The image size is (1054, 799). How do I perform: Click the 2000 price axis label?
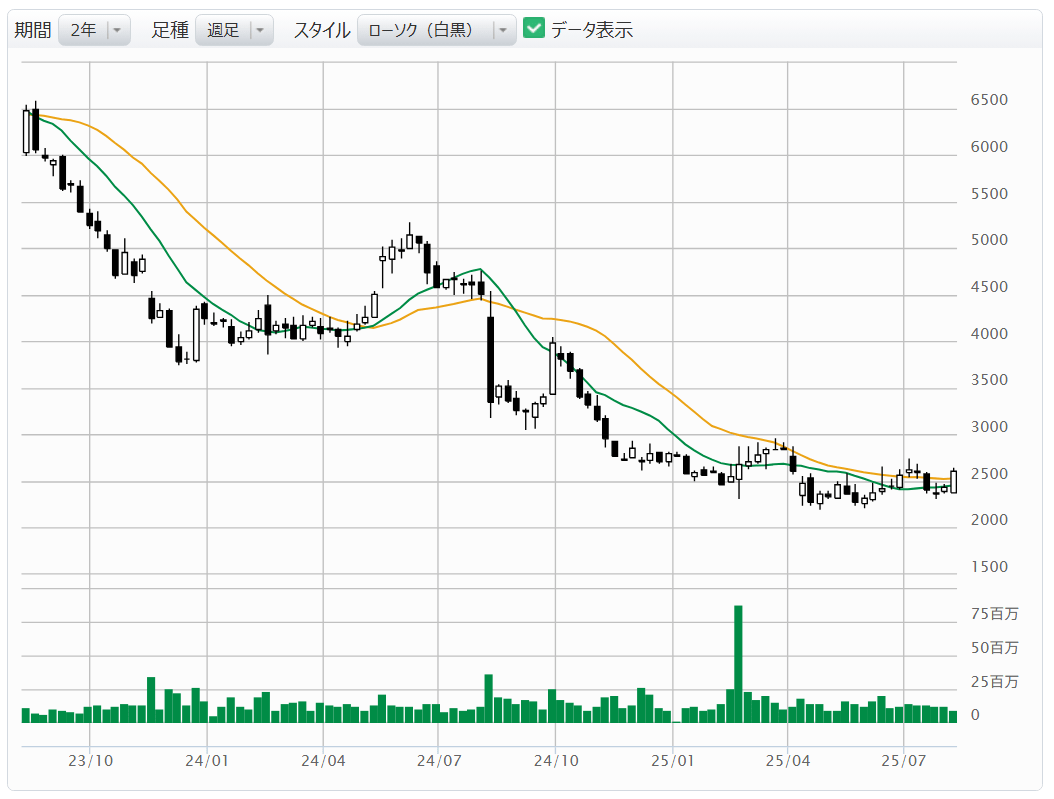[x=988, y=520]
